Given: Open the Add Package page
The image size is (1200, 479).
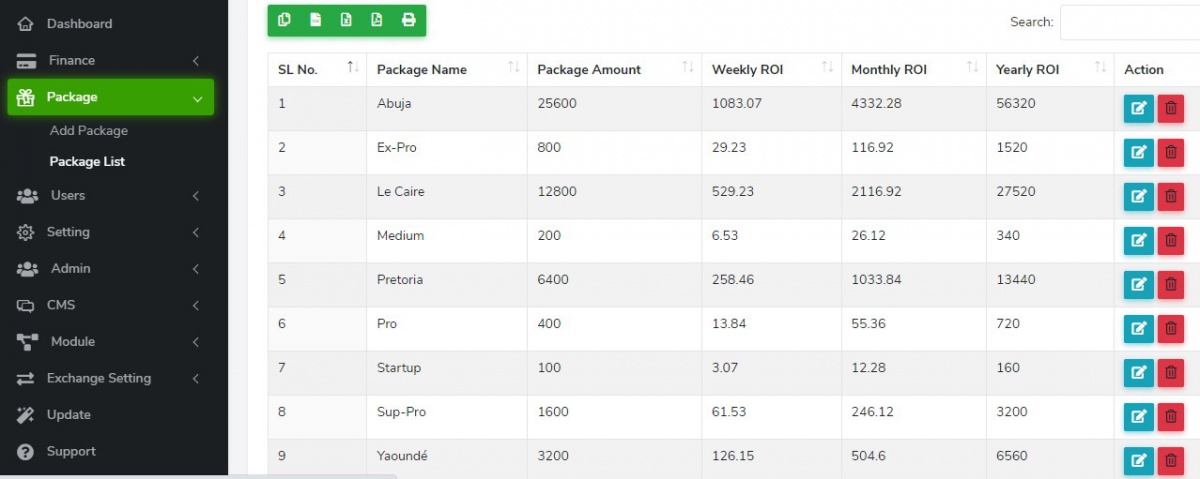Looking at the screenshot, I should coord(89,131).
